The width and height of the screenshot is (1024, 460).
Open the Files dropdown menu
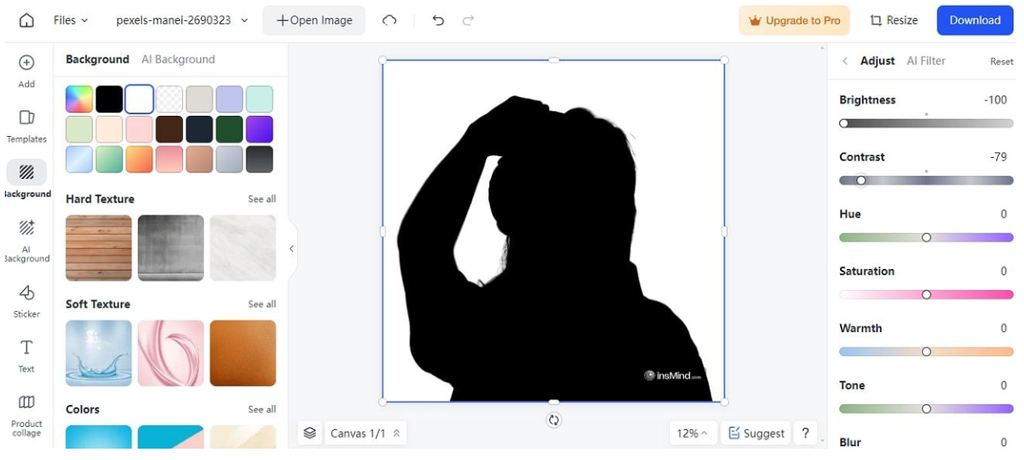[x=71, y=20]
